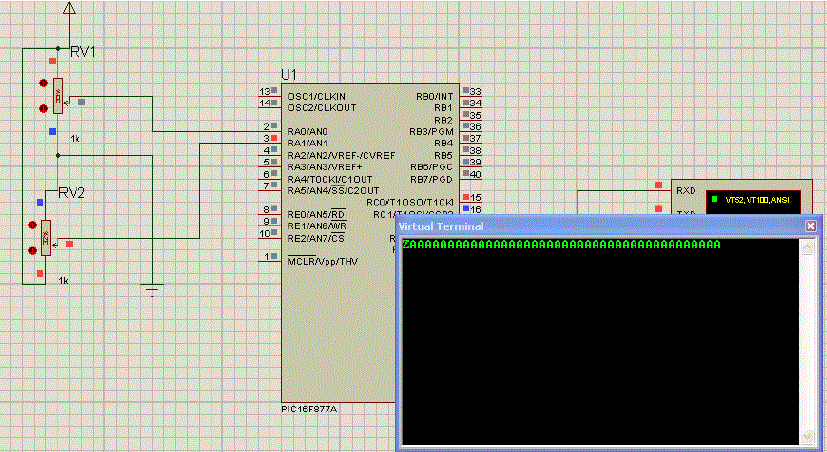Click the power terminal arrow above RV1

69,10
